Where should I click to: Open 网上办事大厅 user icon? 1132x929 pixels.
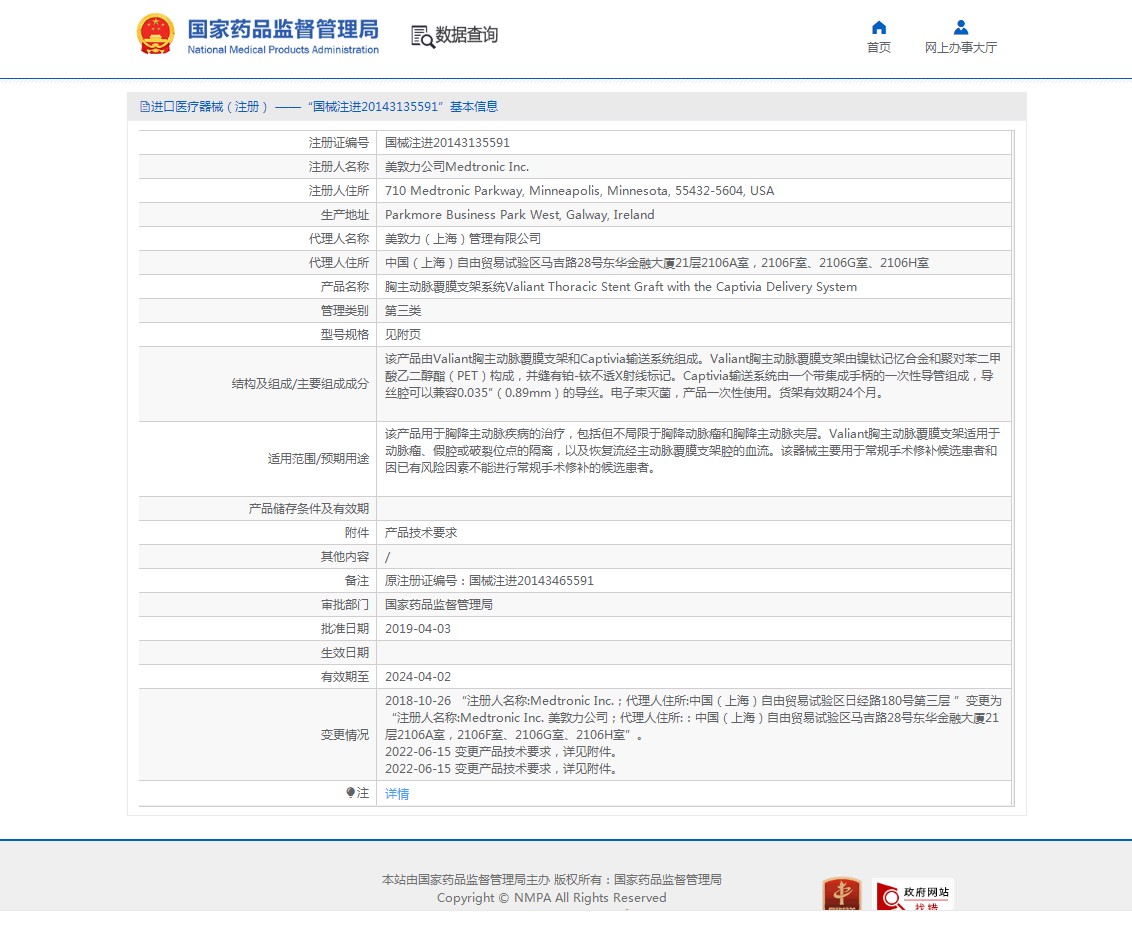pos(960,27)
